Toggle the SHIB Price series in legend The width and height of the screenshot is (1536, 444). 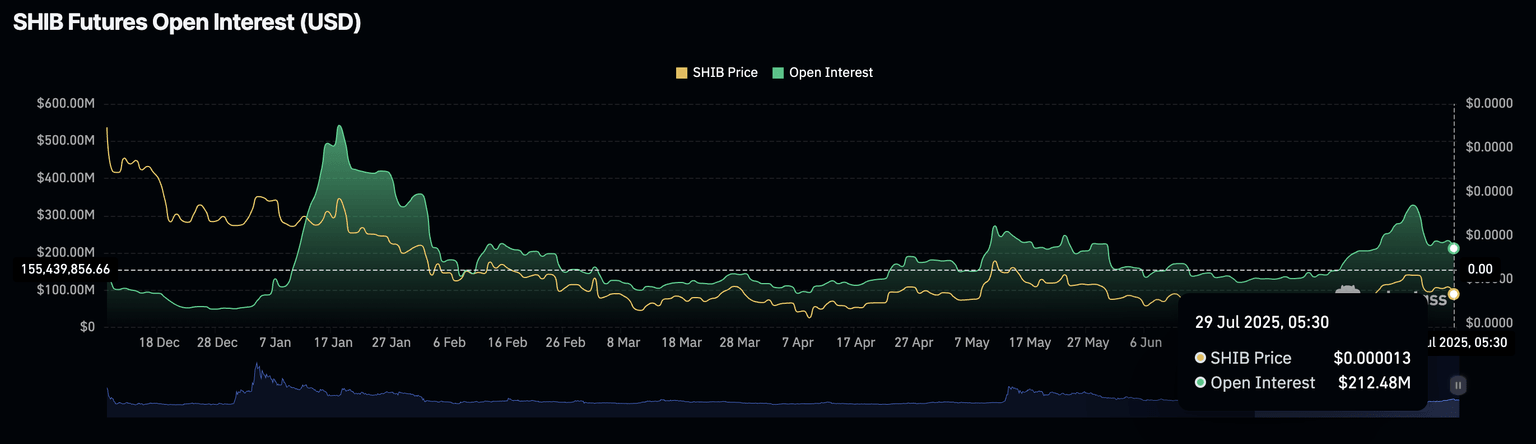(x=724, y=72)
